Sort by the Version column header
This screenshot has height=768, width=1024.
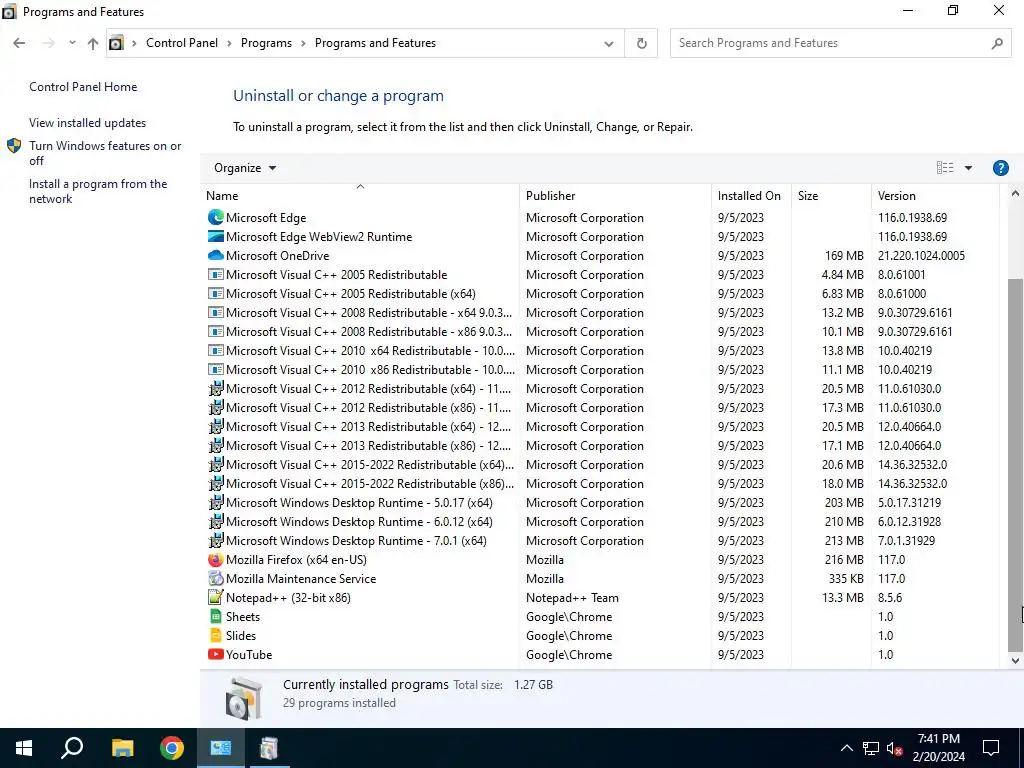[x=935, y=195]
